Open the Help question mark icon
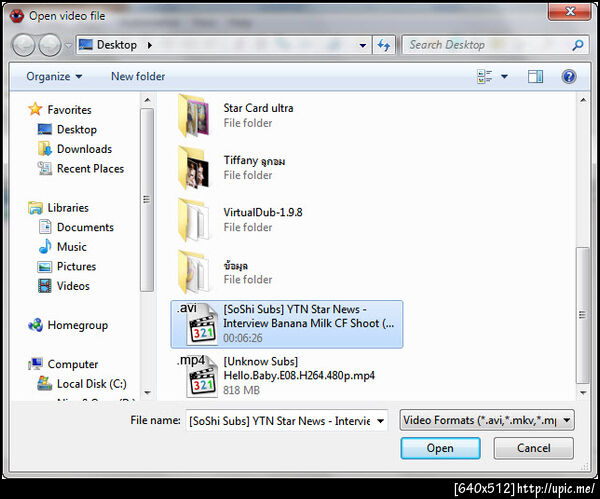The height and width of the screenshot is (499, 600). (569, 77)
